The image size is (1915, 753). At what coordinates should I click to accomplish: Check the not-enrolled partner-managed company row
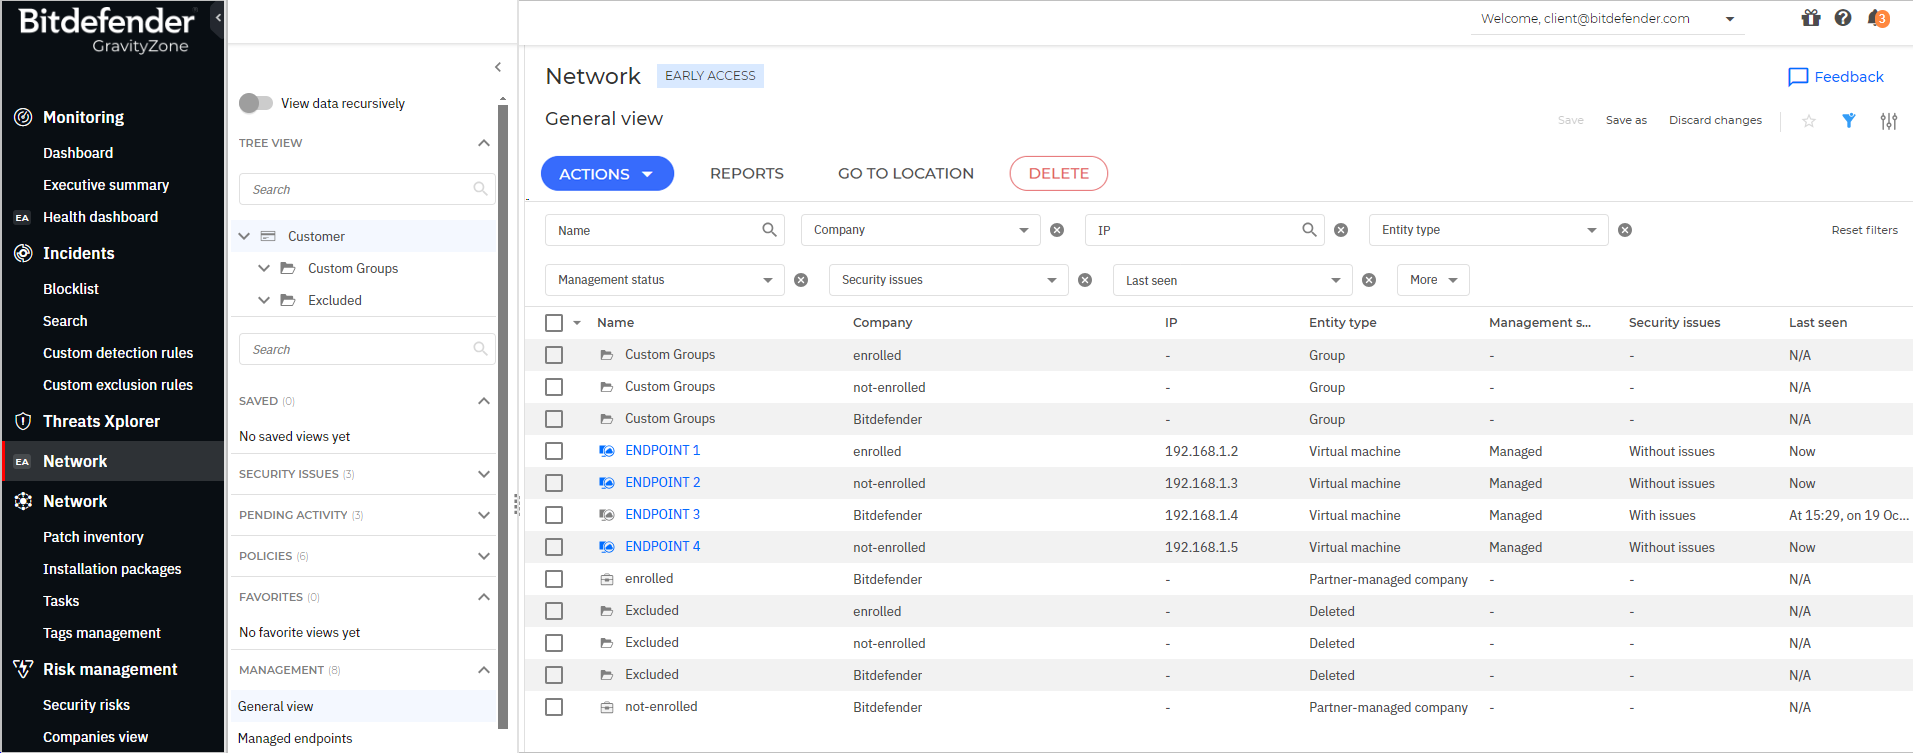tap(554, 707)
